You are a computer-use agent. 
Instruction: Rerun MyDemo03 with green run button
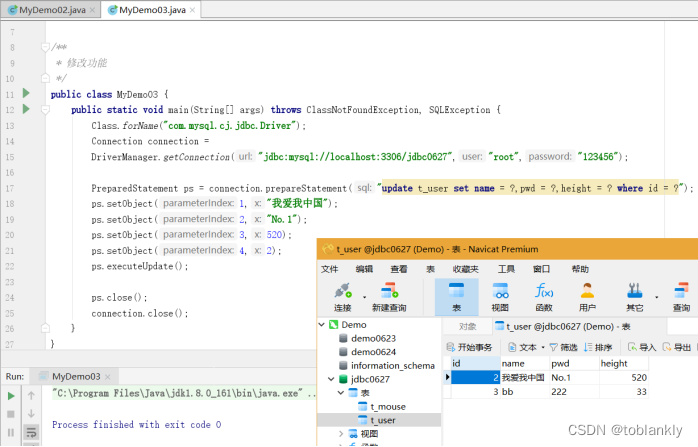11,396
